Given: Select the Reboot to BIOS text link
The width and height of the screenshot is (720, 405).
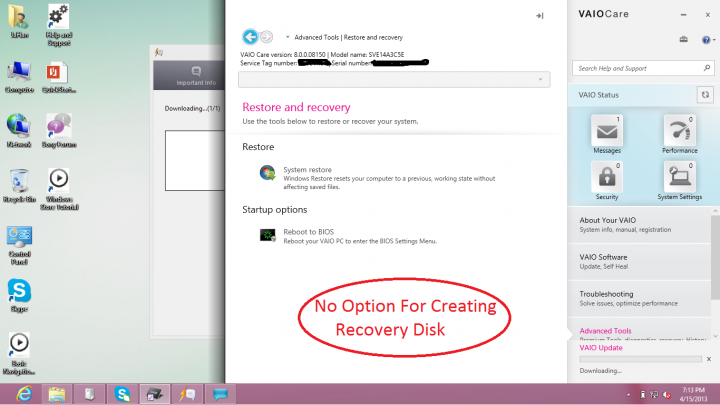Looking at the screenshot, I should [308, 232].
